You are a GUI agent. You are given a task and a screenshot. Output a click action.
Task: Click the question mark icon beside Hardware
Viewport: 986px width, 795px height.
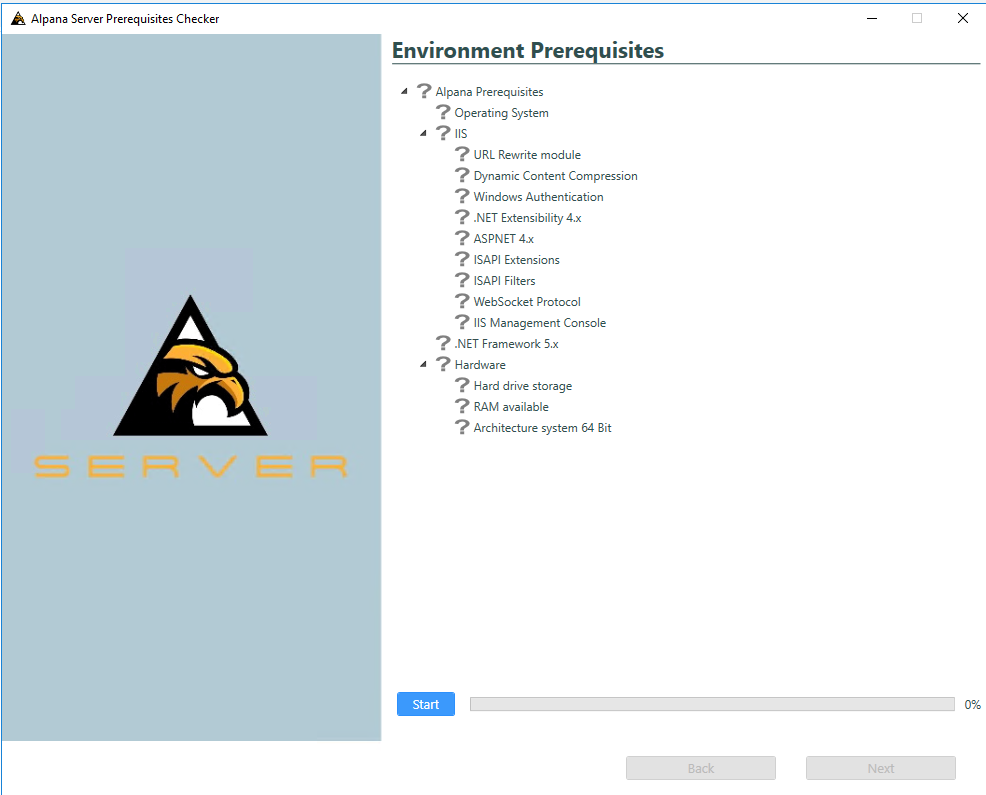click(x=443, y=364)
